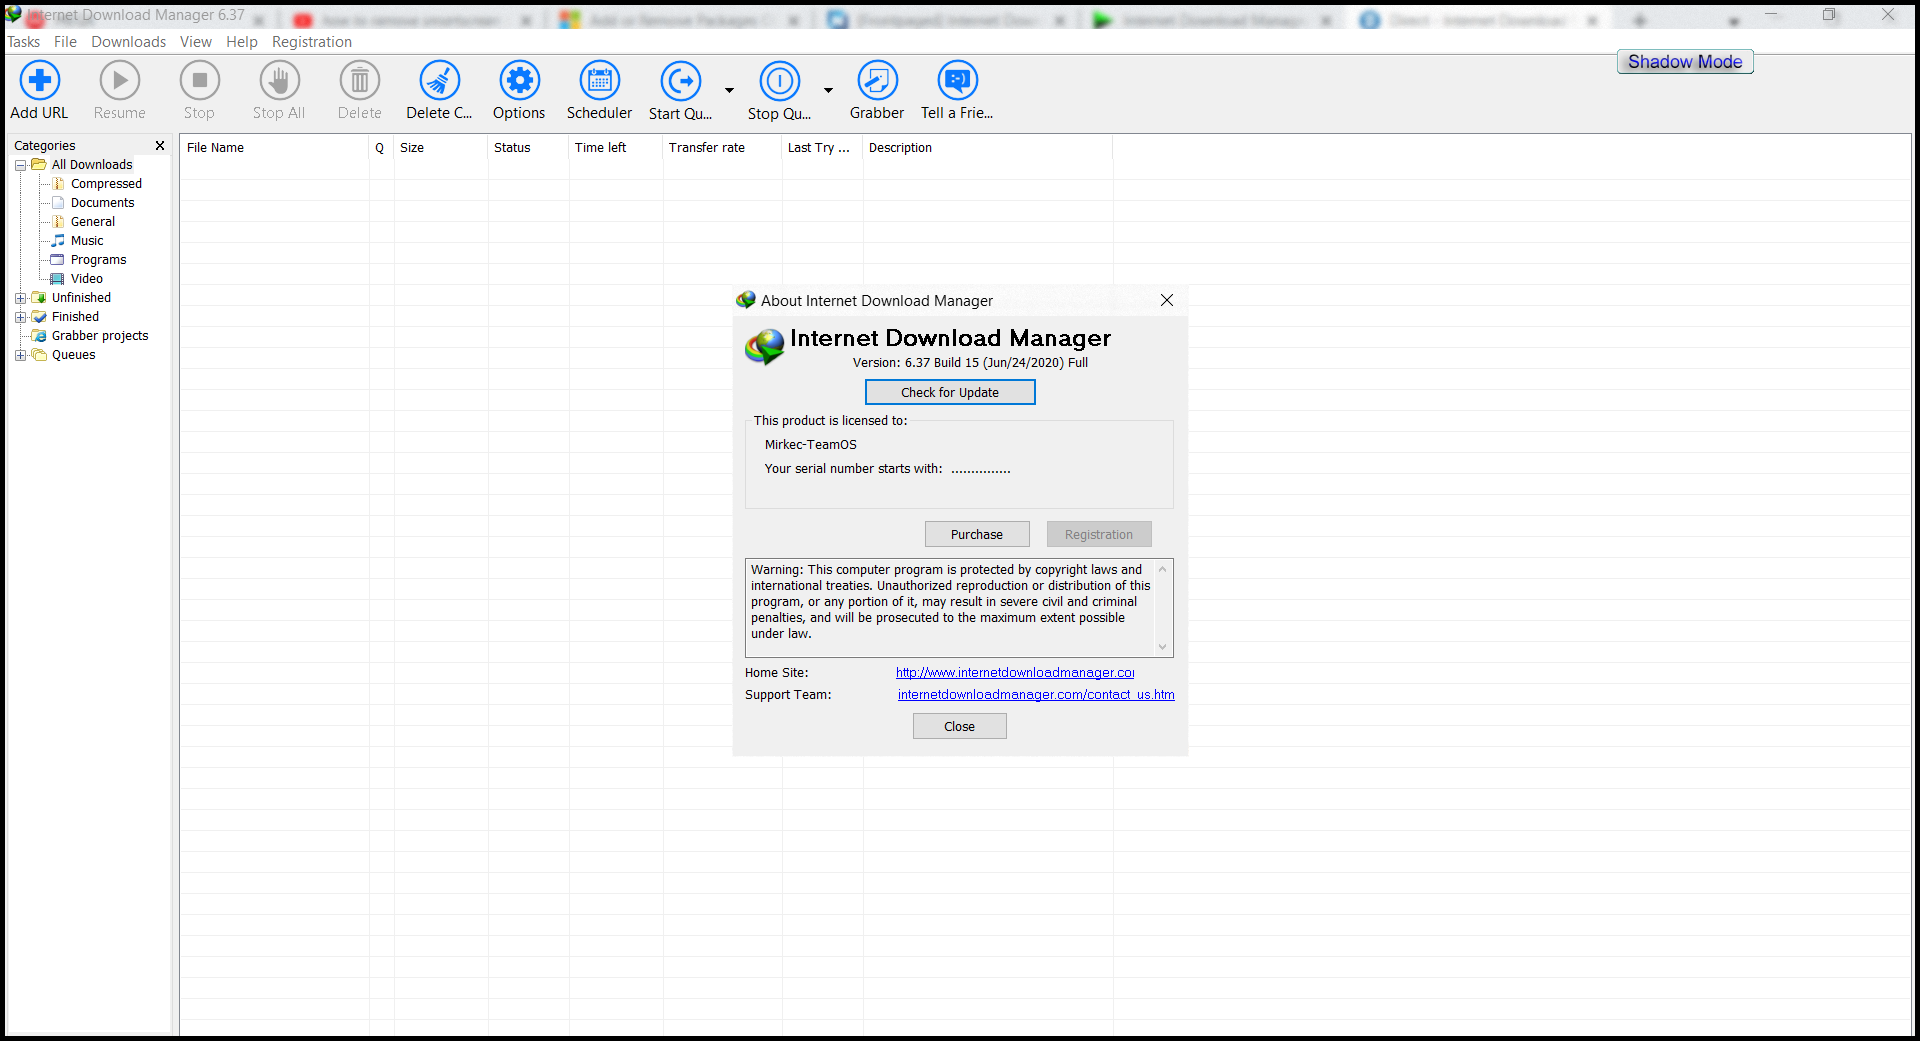1920x1041 pixels.
Task: Select Video category
Action: coord(87,279)
